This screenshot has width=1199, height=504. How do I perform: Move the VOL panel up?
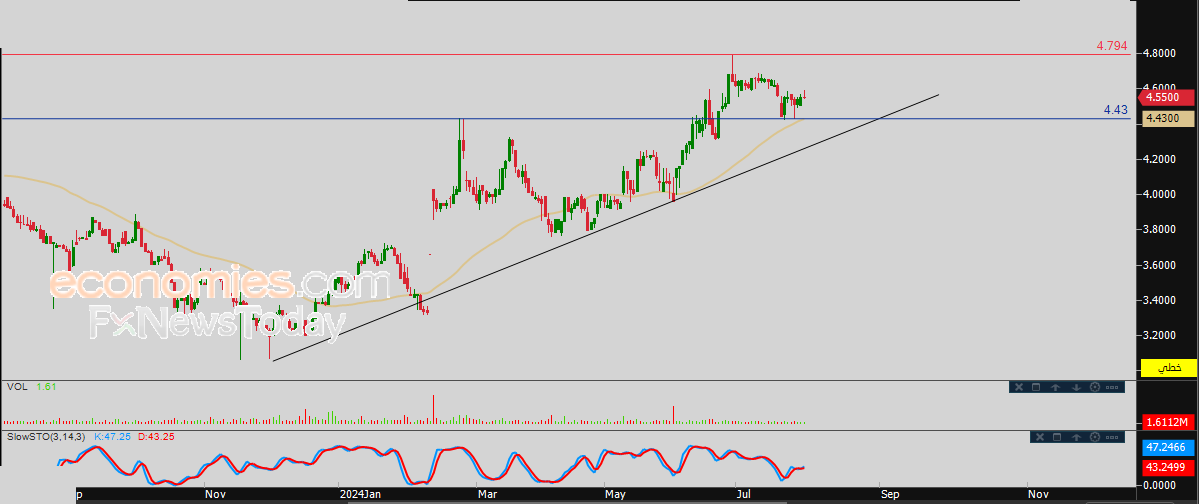1055,387
